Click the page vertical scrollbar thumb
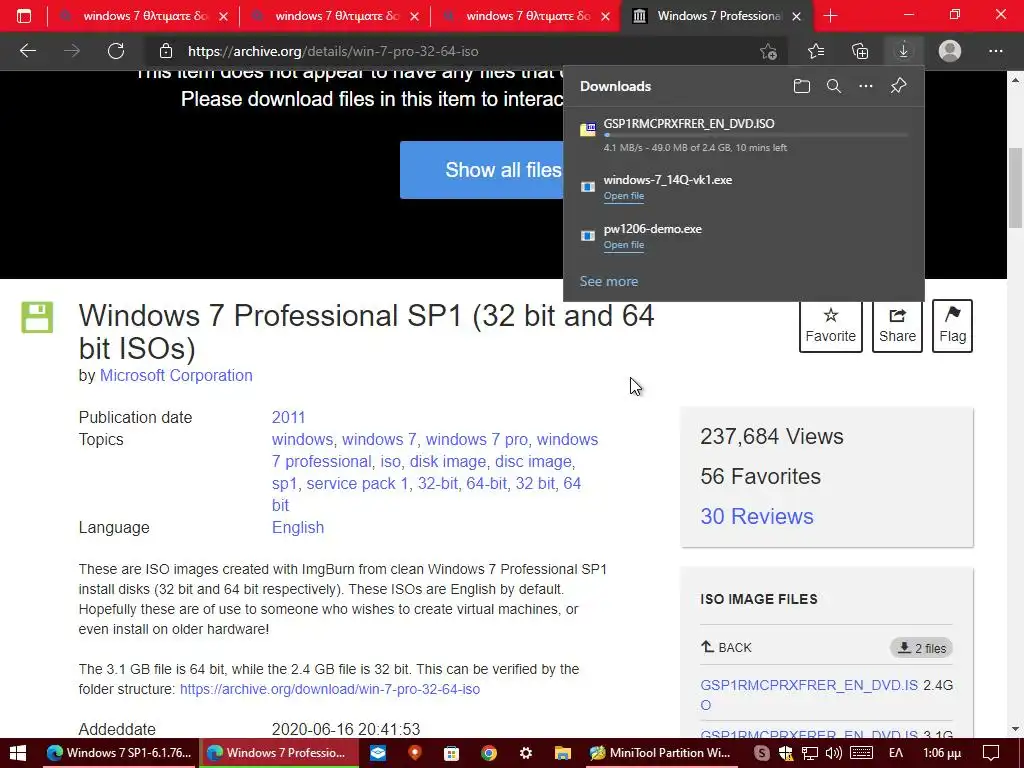 tap(1015, 188)
